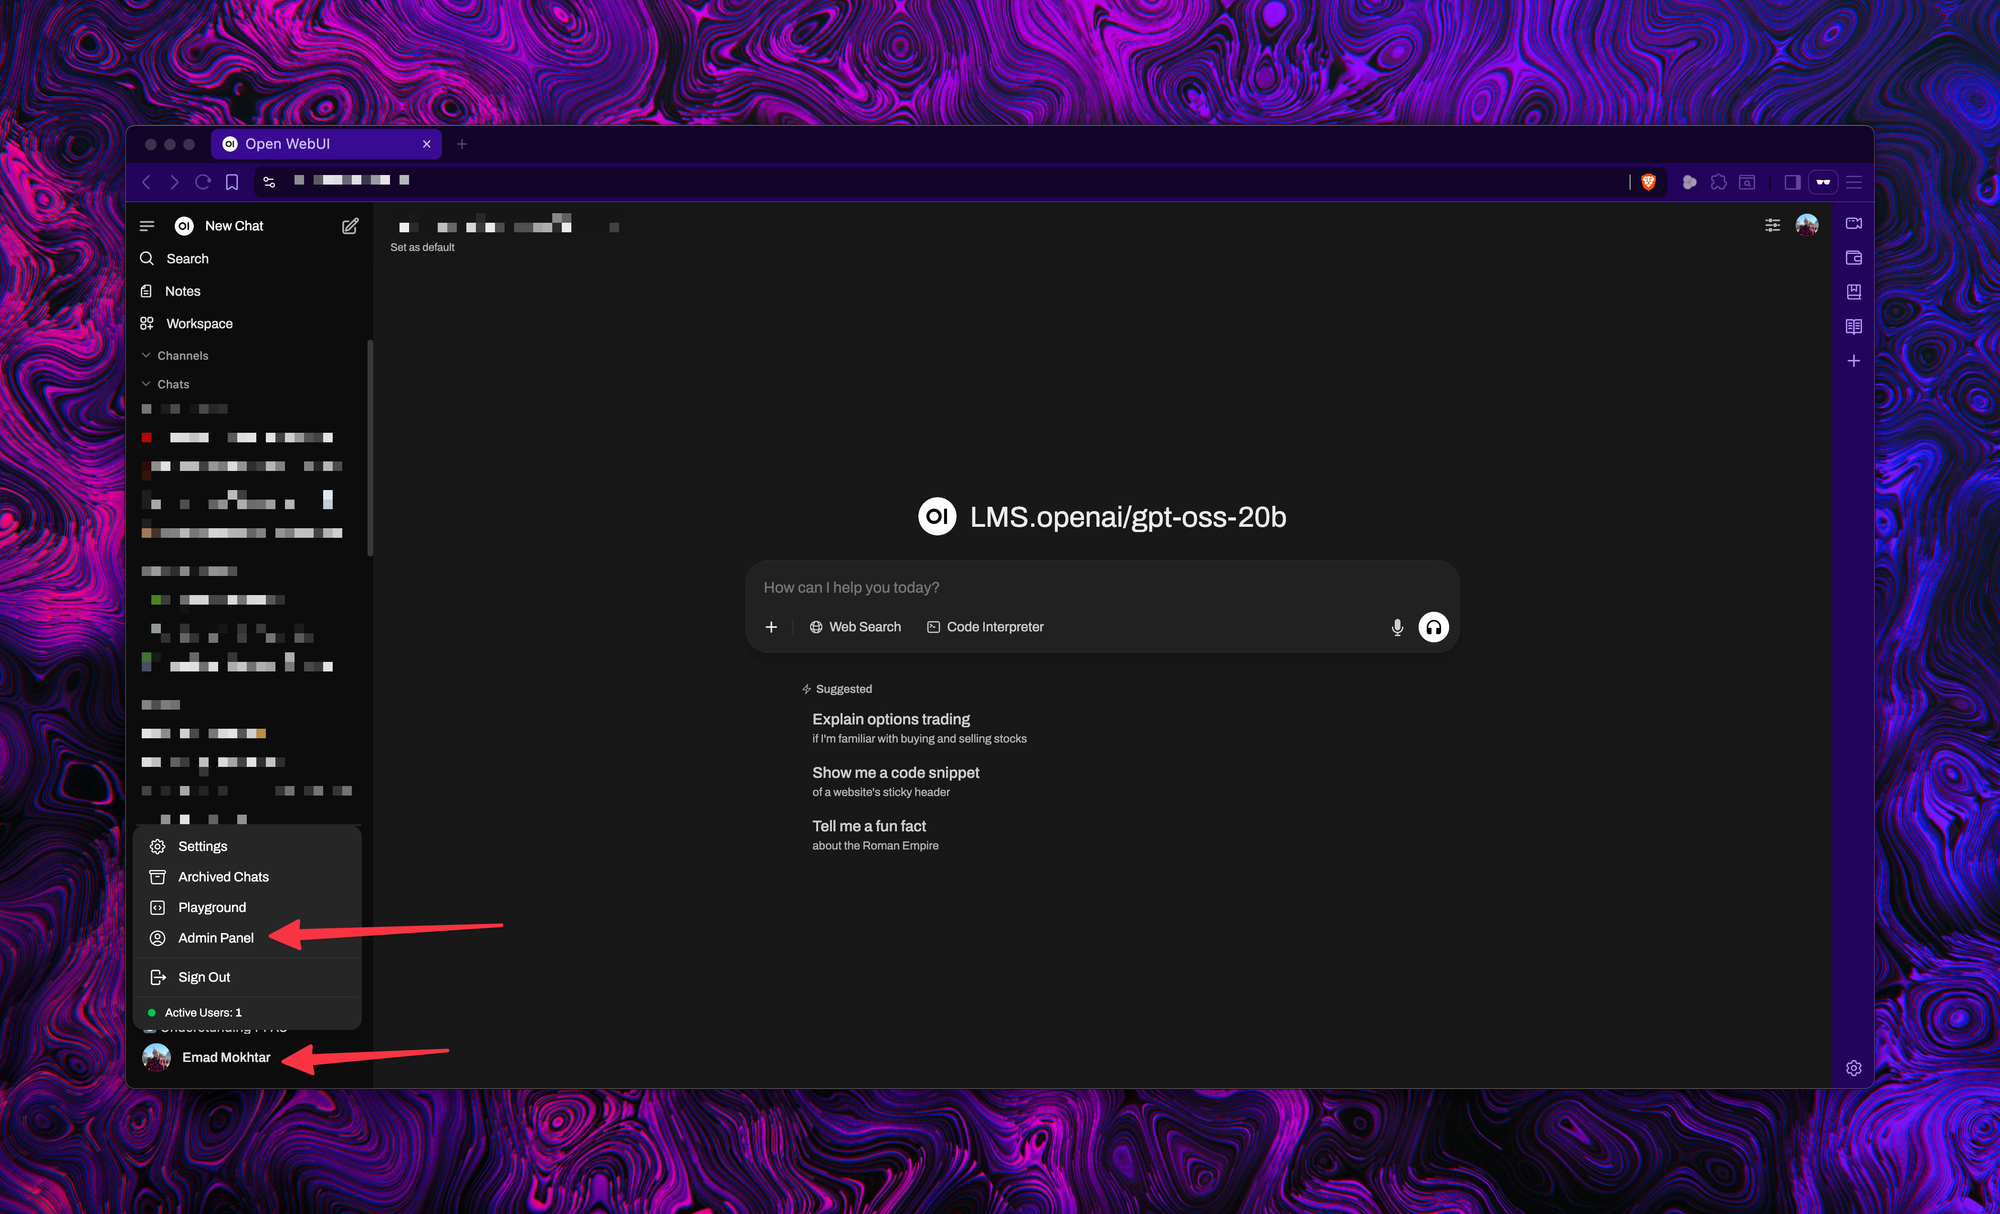Screen dimensions: 2000x1214
Task: Close the Open WebUI tab
Action: pos(426,144)
